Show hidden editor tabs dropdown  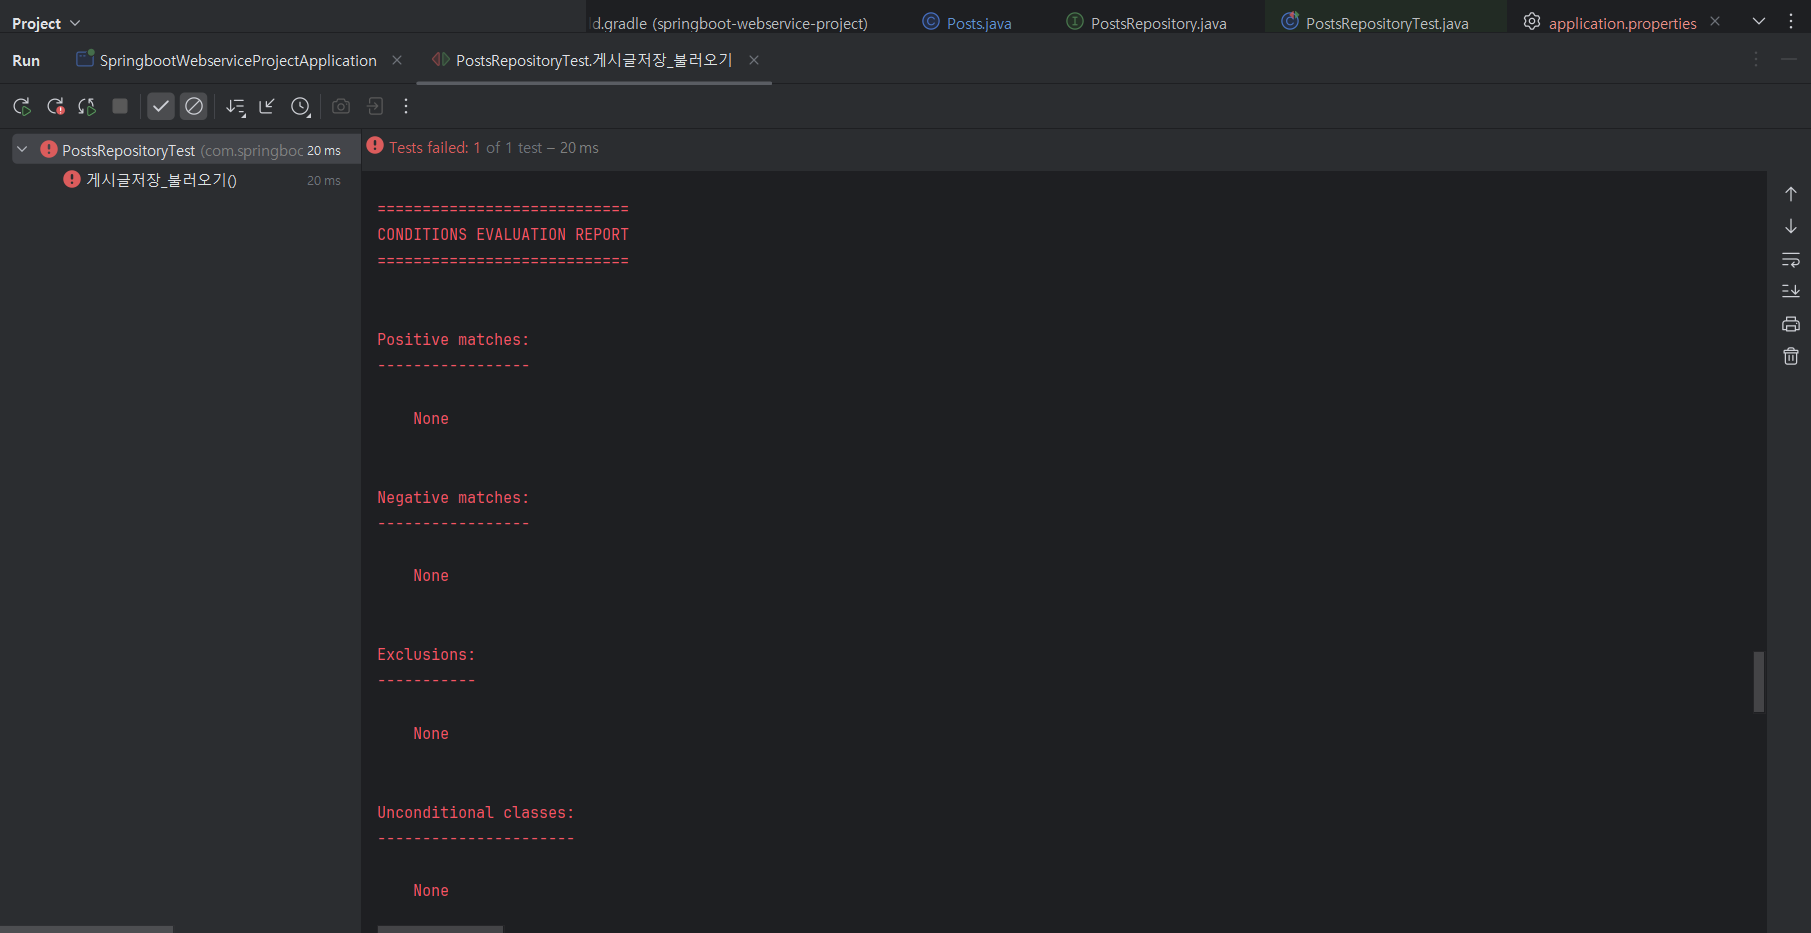coord(1759,21)
